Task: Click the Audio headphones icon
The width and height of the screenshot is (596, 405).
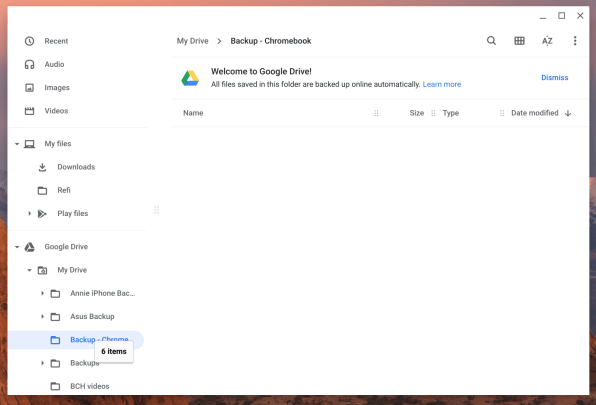Action: [x=29, y=64]
